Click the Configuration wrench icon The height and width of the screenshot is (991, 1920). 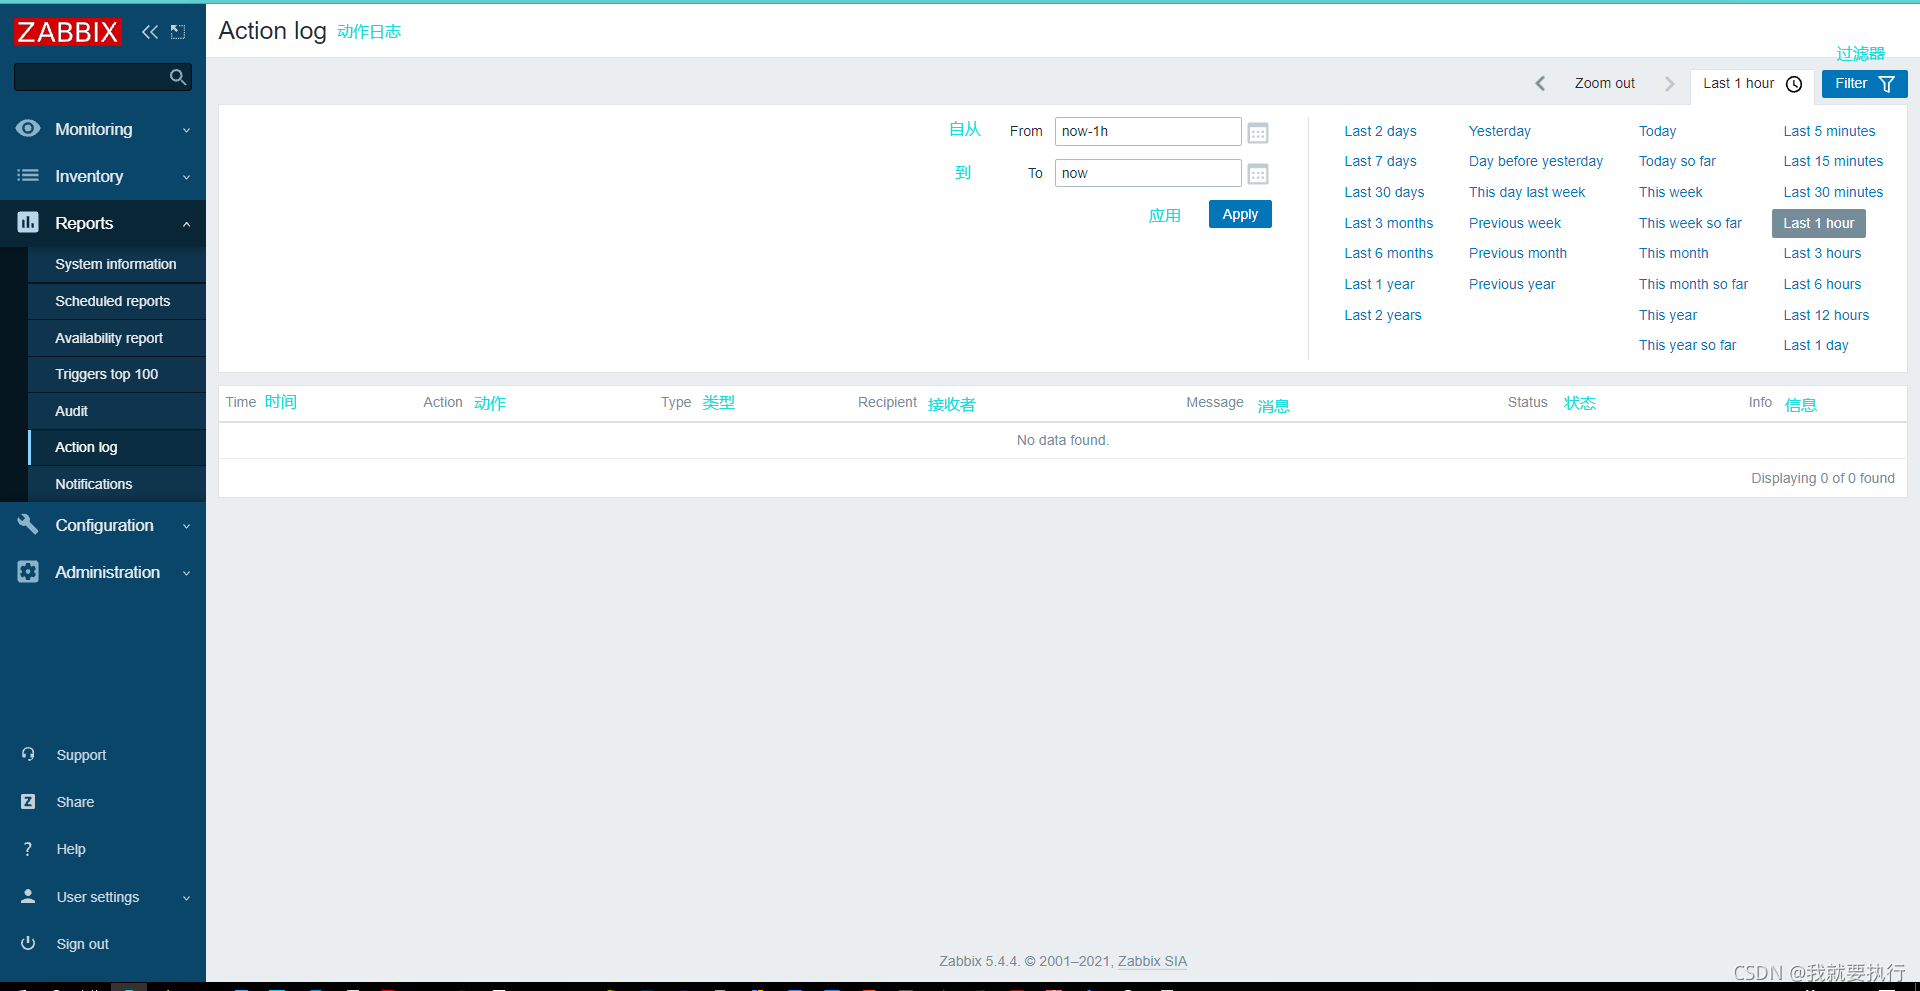tap(28, 524)
